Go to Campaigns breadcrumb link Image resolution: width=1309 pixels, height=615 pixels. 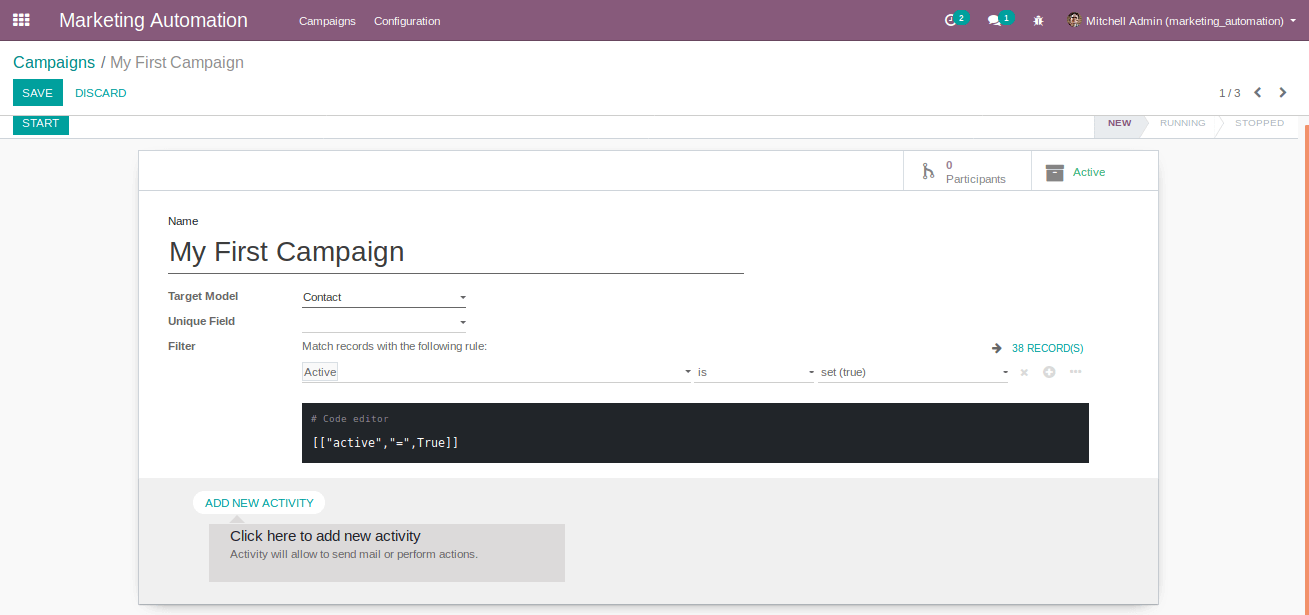(x=54, y=62)
